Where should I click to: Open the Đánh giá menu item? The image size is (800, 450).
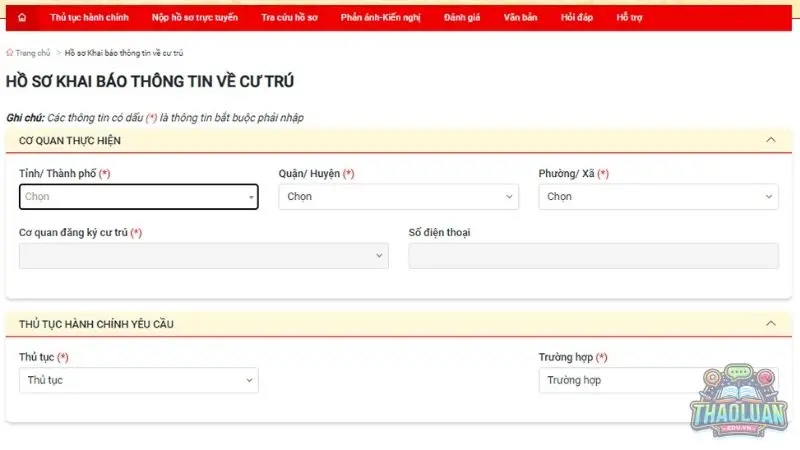462,17
